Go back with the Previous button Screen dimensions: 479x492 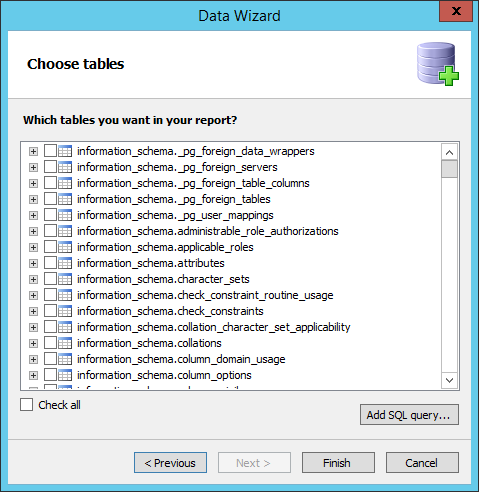pyautogui.click(x=170, y=463)
